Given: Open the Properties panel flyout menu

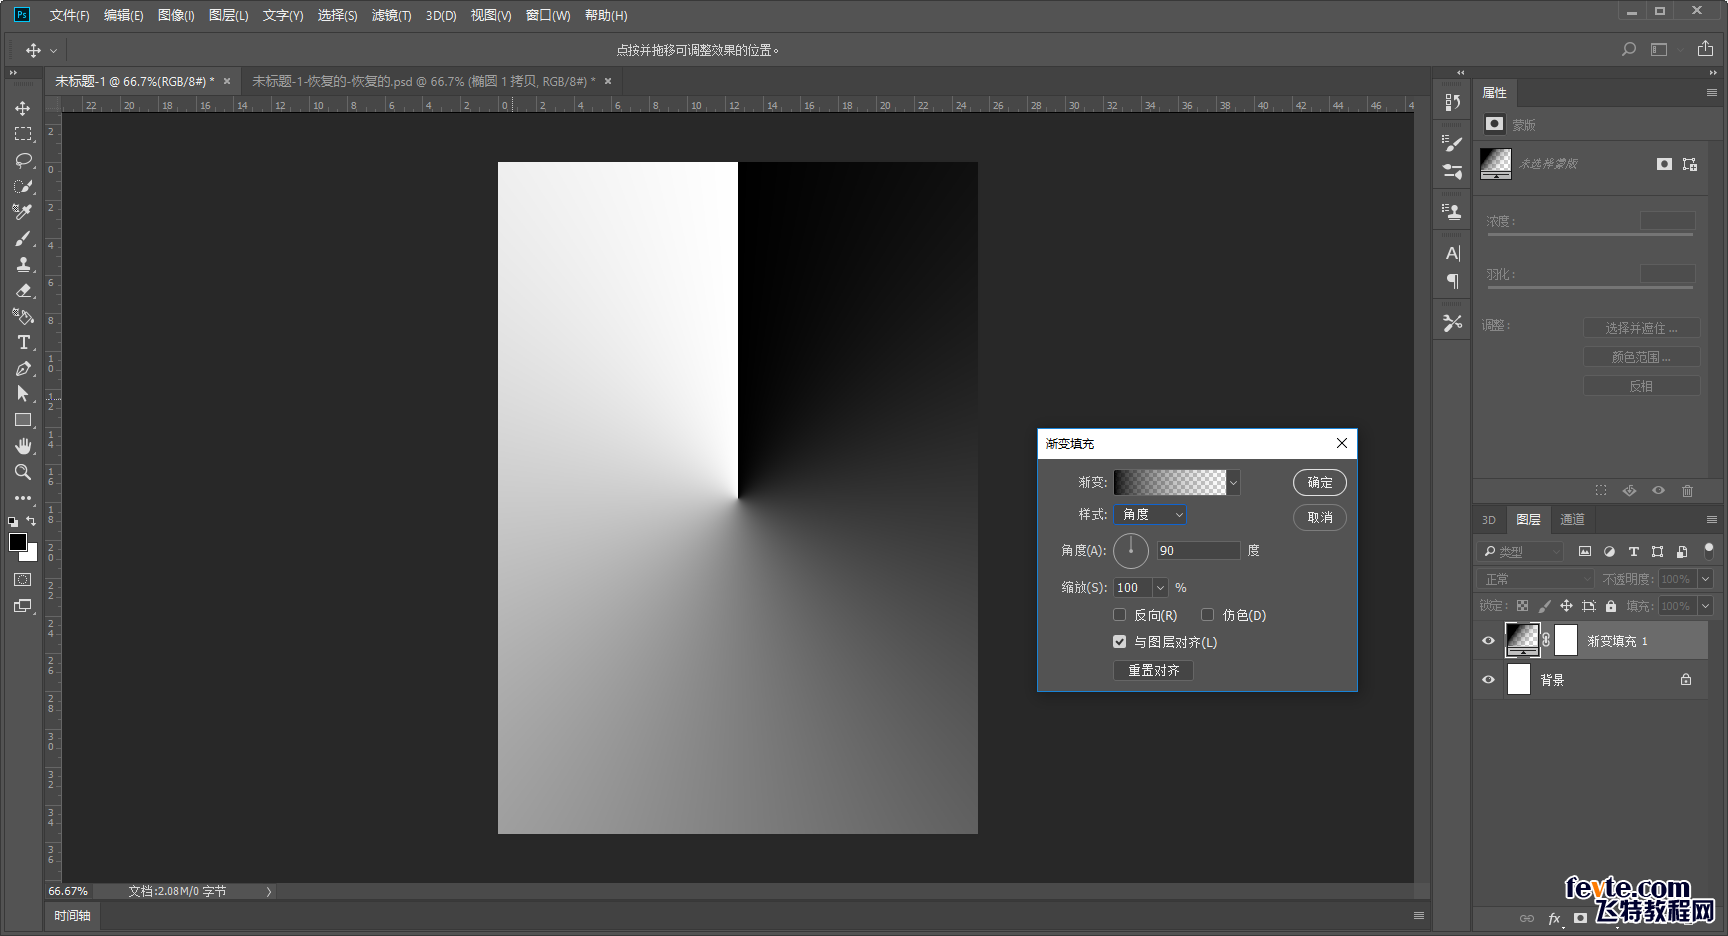Looking at the screenshot, I should (x=1711, y=92).
